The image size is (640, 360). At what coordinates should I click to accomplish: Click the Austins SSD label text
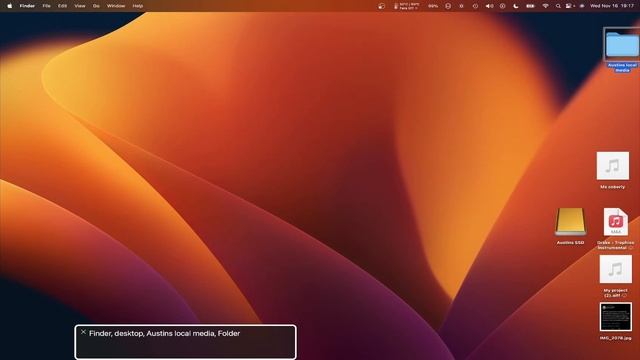pos(570,242)
